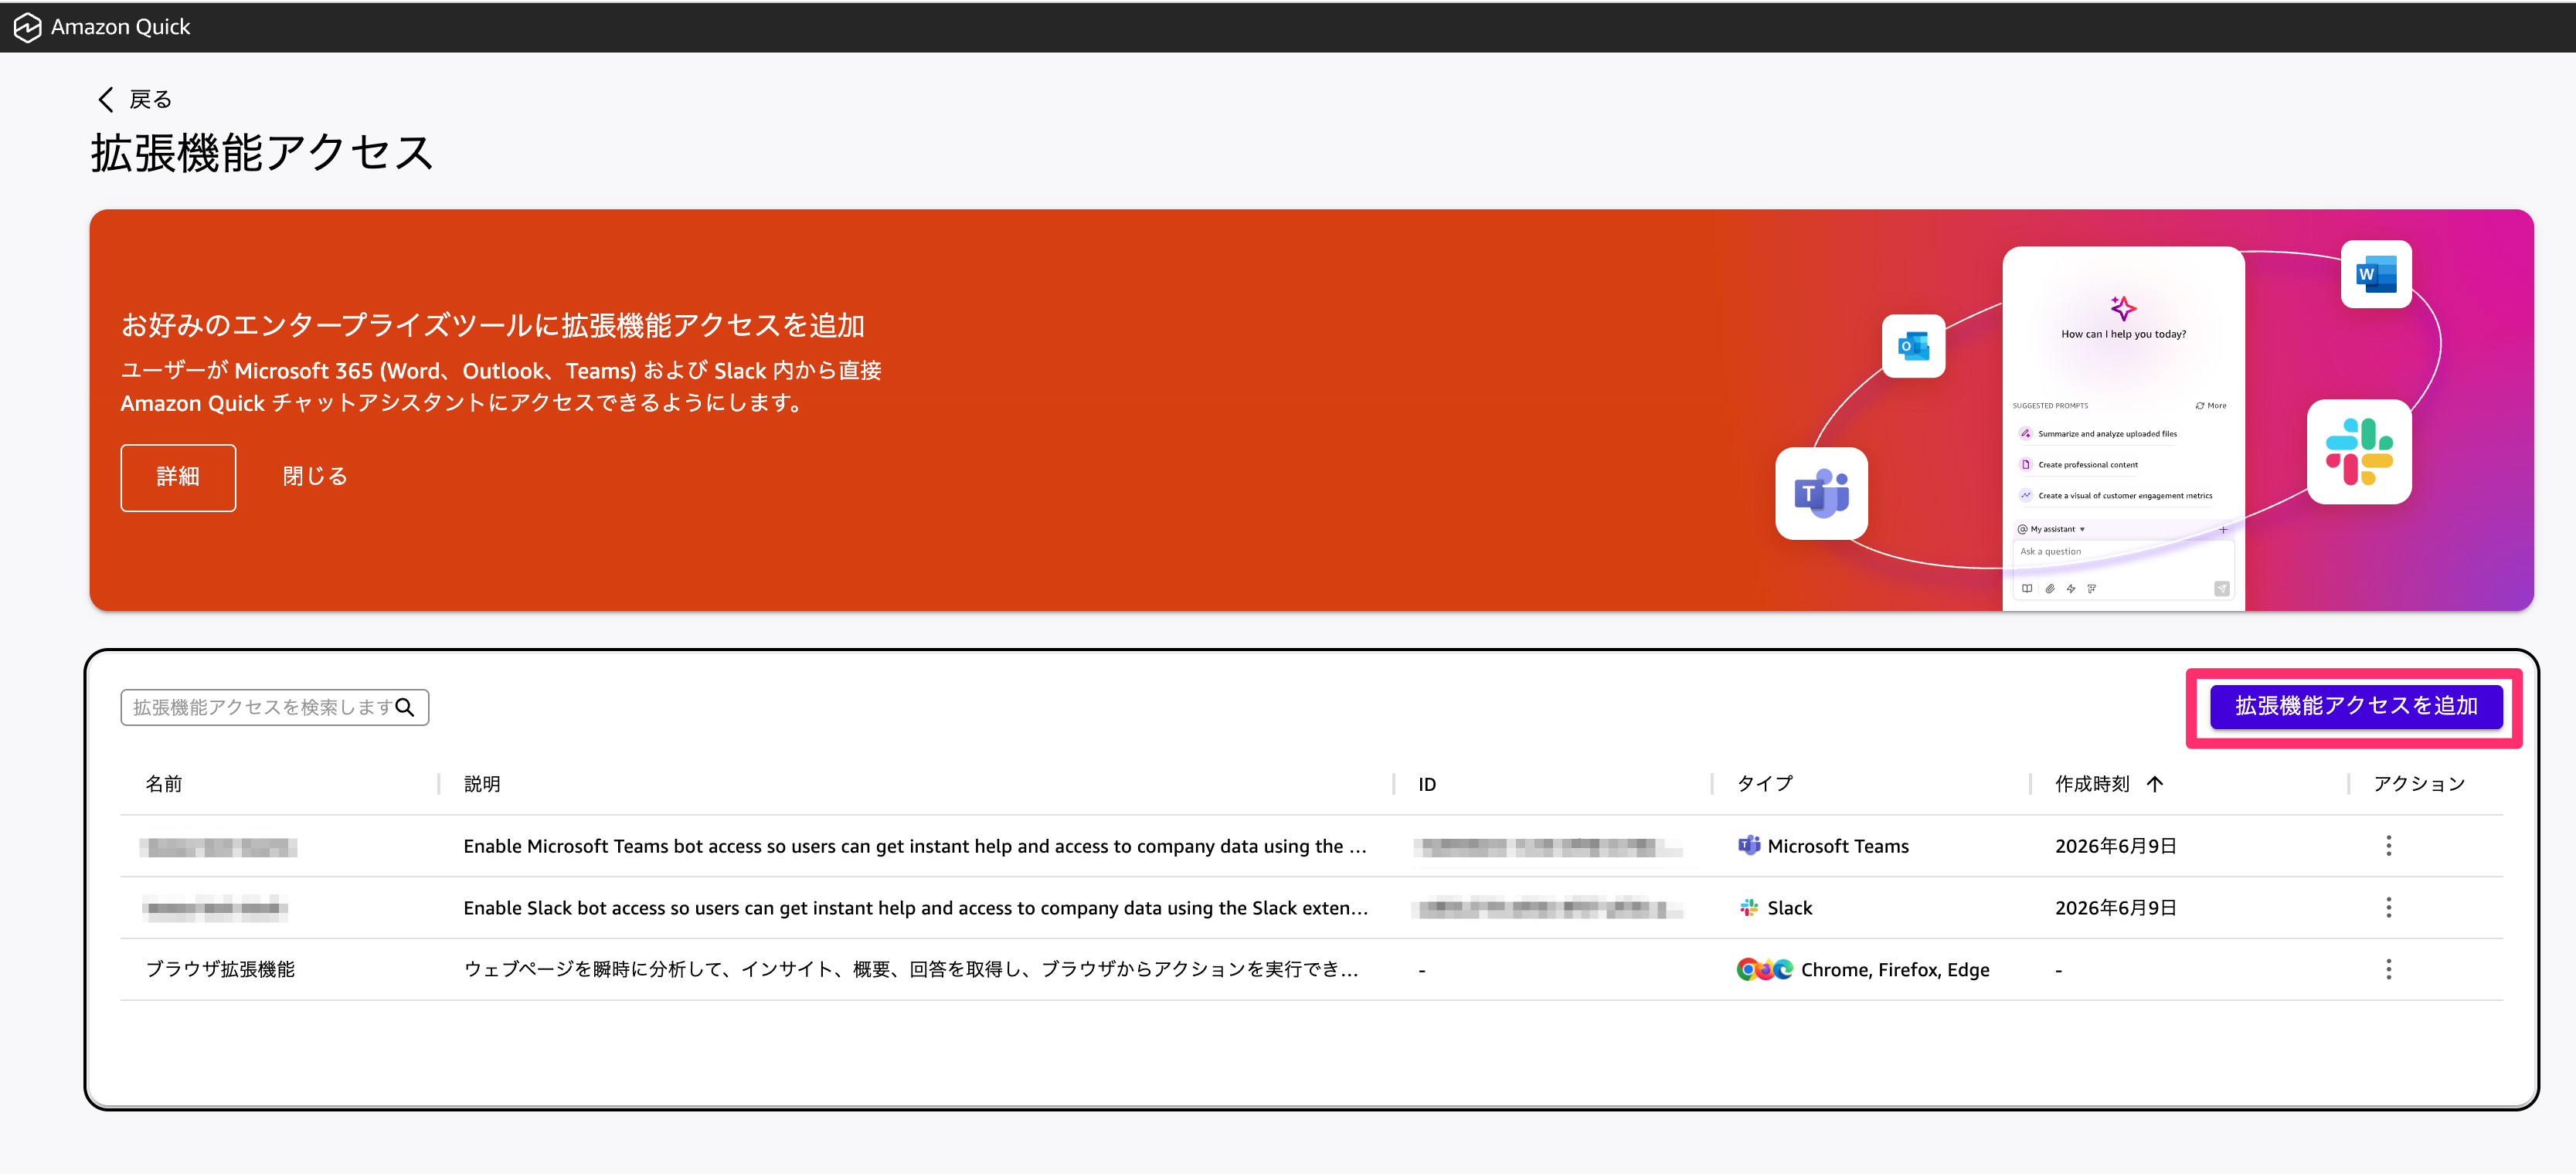
Task: Click banner heading お好みのエンタープライズツール
Action: pos(492,325)
